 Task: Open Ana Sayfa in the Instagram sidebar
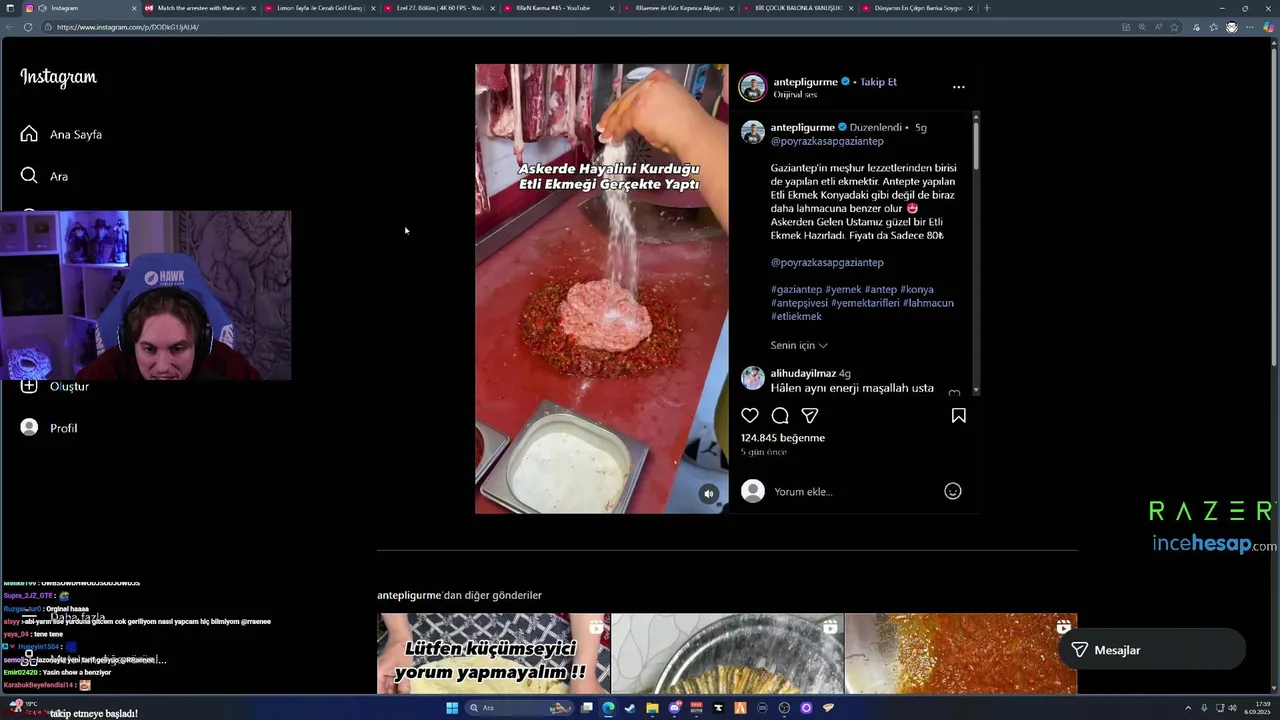point(61,134)
